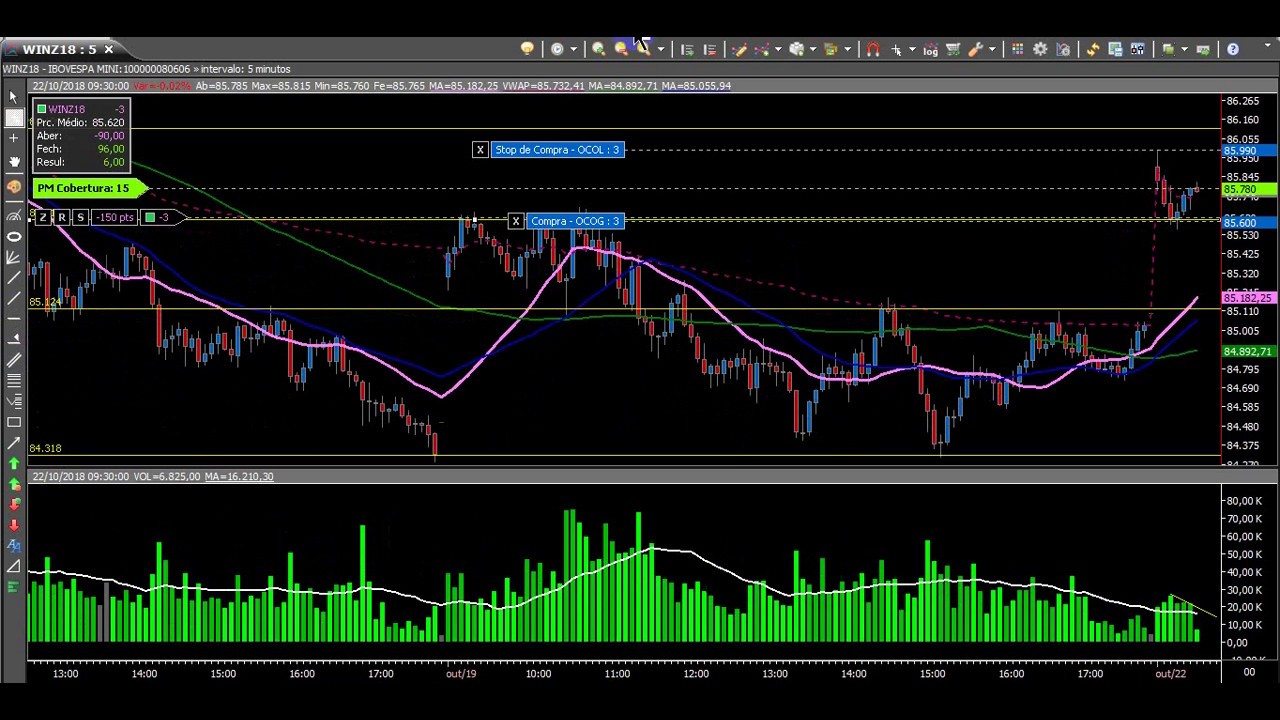This screenshot has height=720, width=1280.
Task: Toggle the red magnet snap mode
Action: 873,49
